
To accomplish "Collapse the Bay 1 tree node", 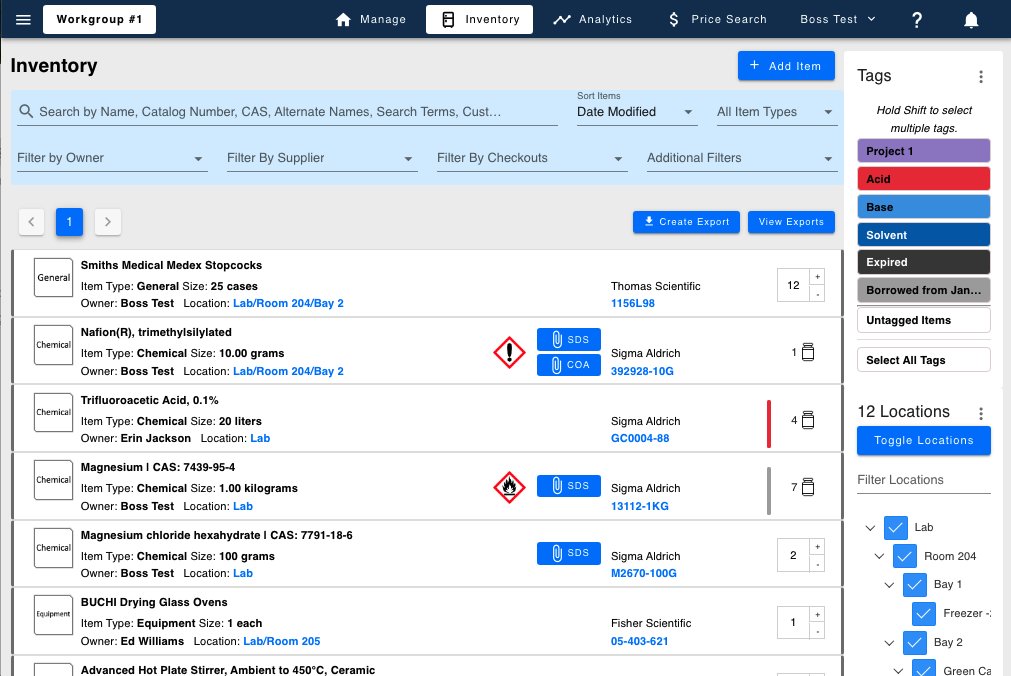I will pos(889,584).
